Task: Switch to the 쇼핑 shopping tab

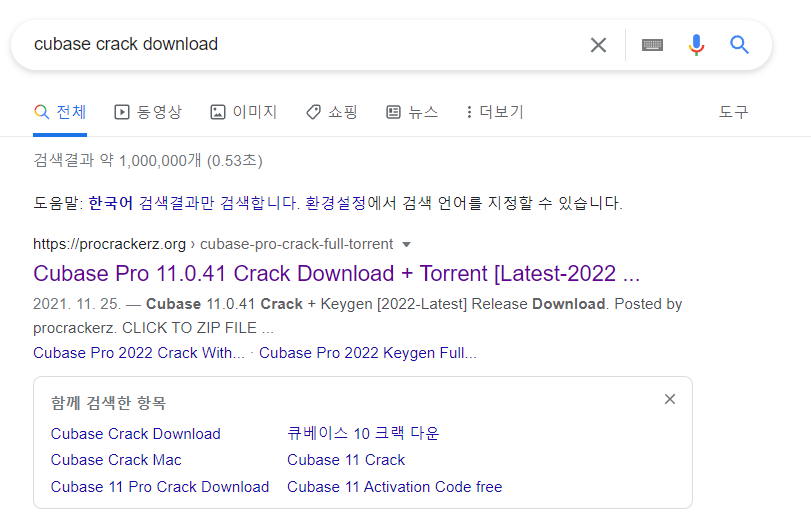Action: [x=332, y=112]
